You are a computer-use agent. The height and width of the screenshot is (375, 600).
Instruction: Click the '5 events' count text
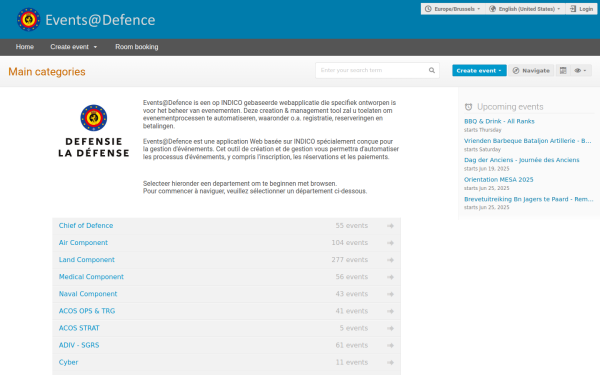[x=354, y=328]
